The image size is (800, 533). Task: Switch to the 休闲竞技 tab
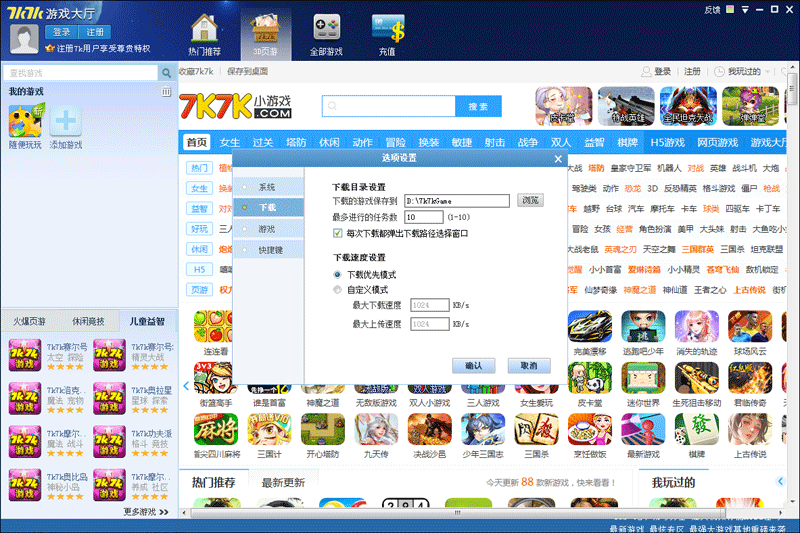[88, 321]
